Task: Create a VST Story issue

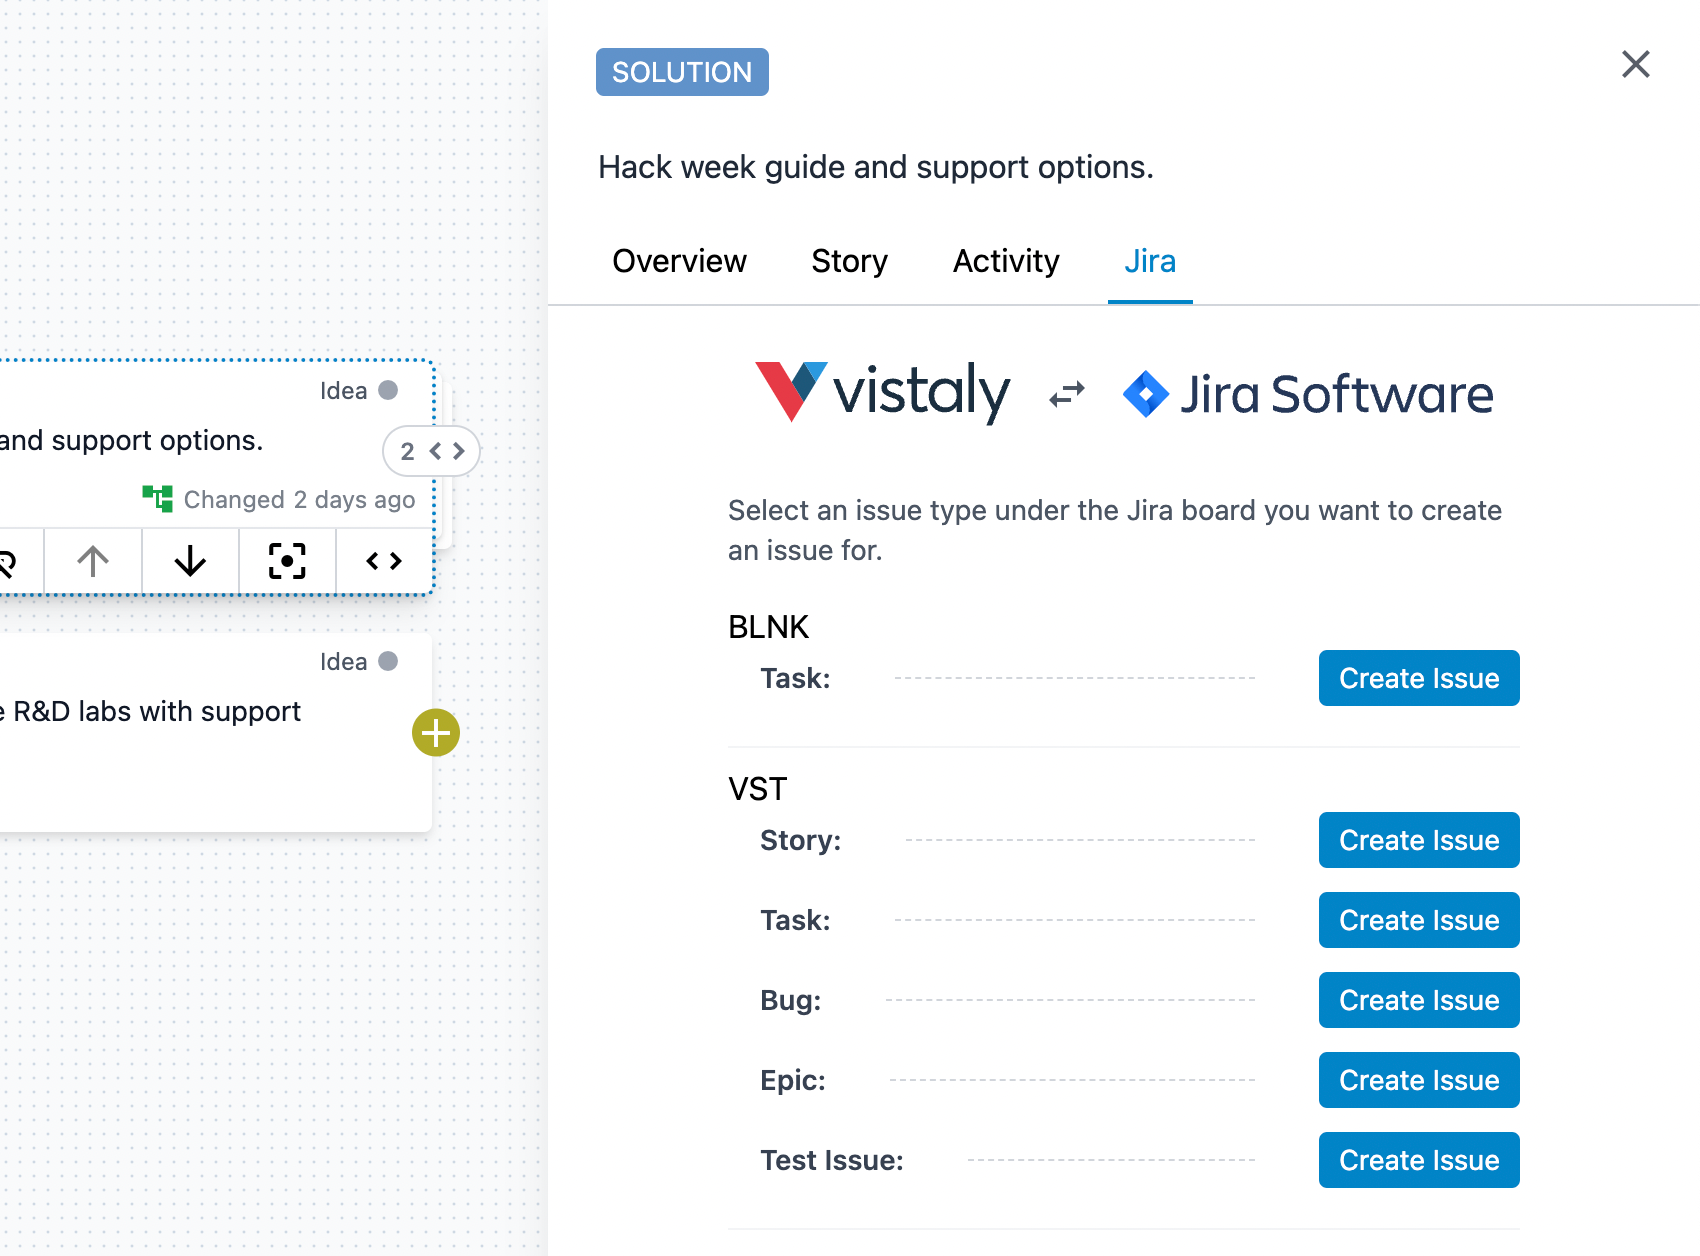Action: pos(1419,840)
